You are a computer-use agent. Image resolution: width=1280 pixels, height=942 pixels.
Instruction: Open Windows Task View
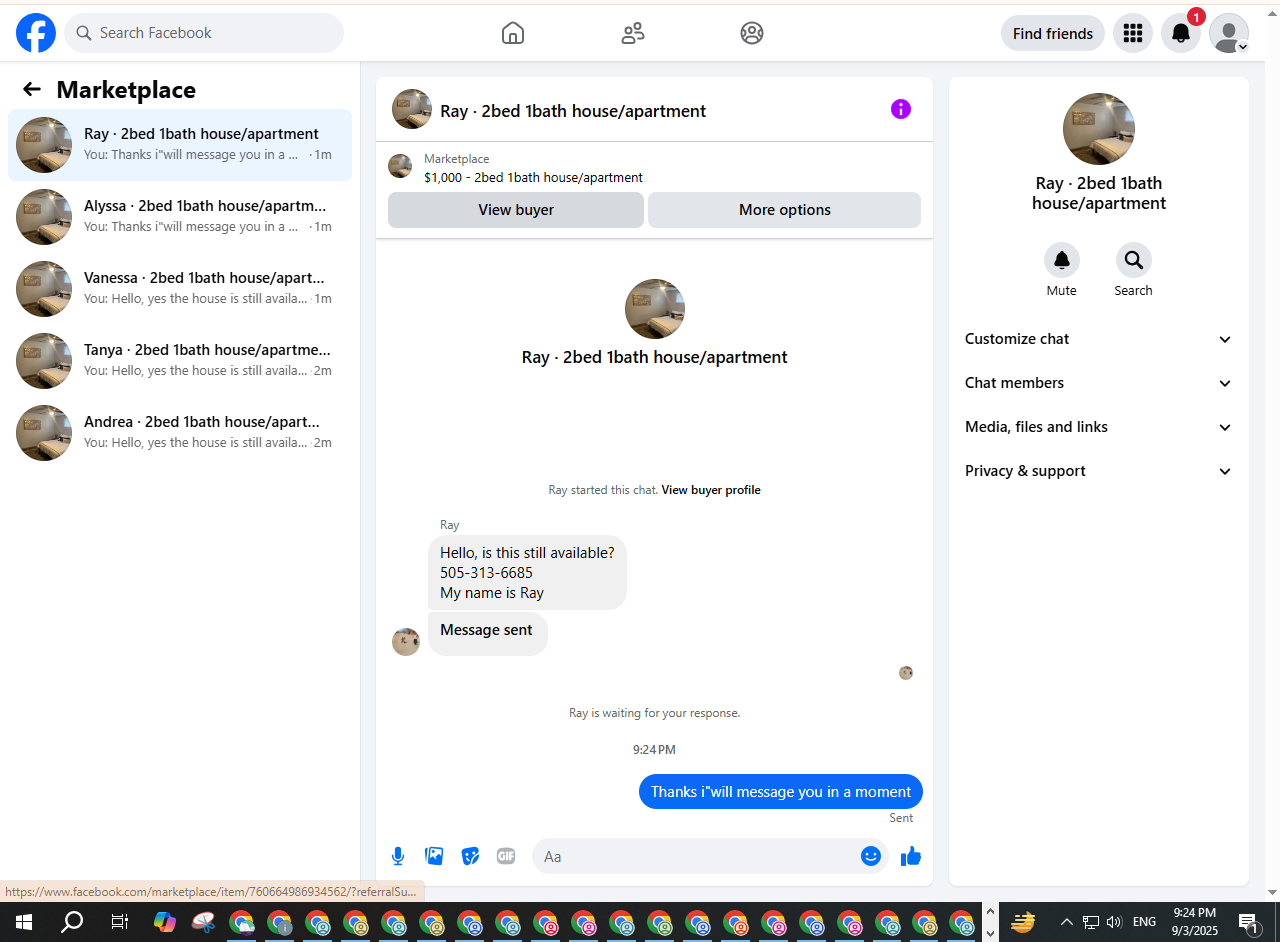[119, 922]
